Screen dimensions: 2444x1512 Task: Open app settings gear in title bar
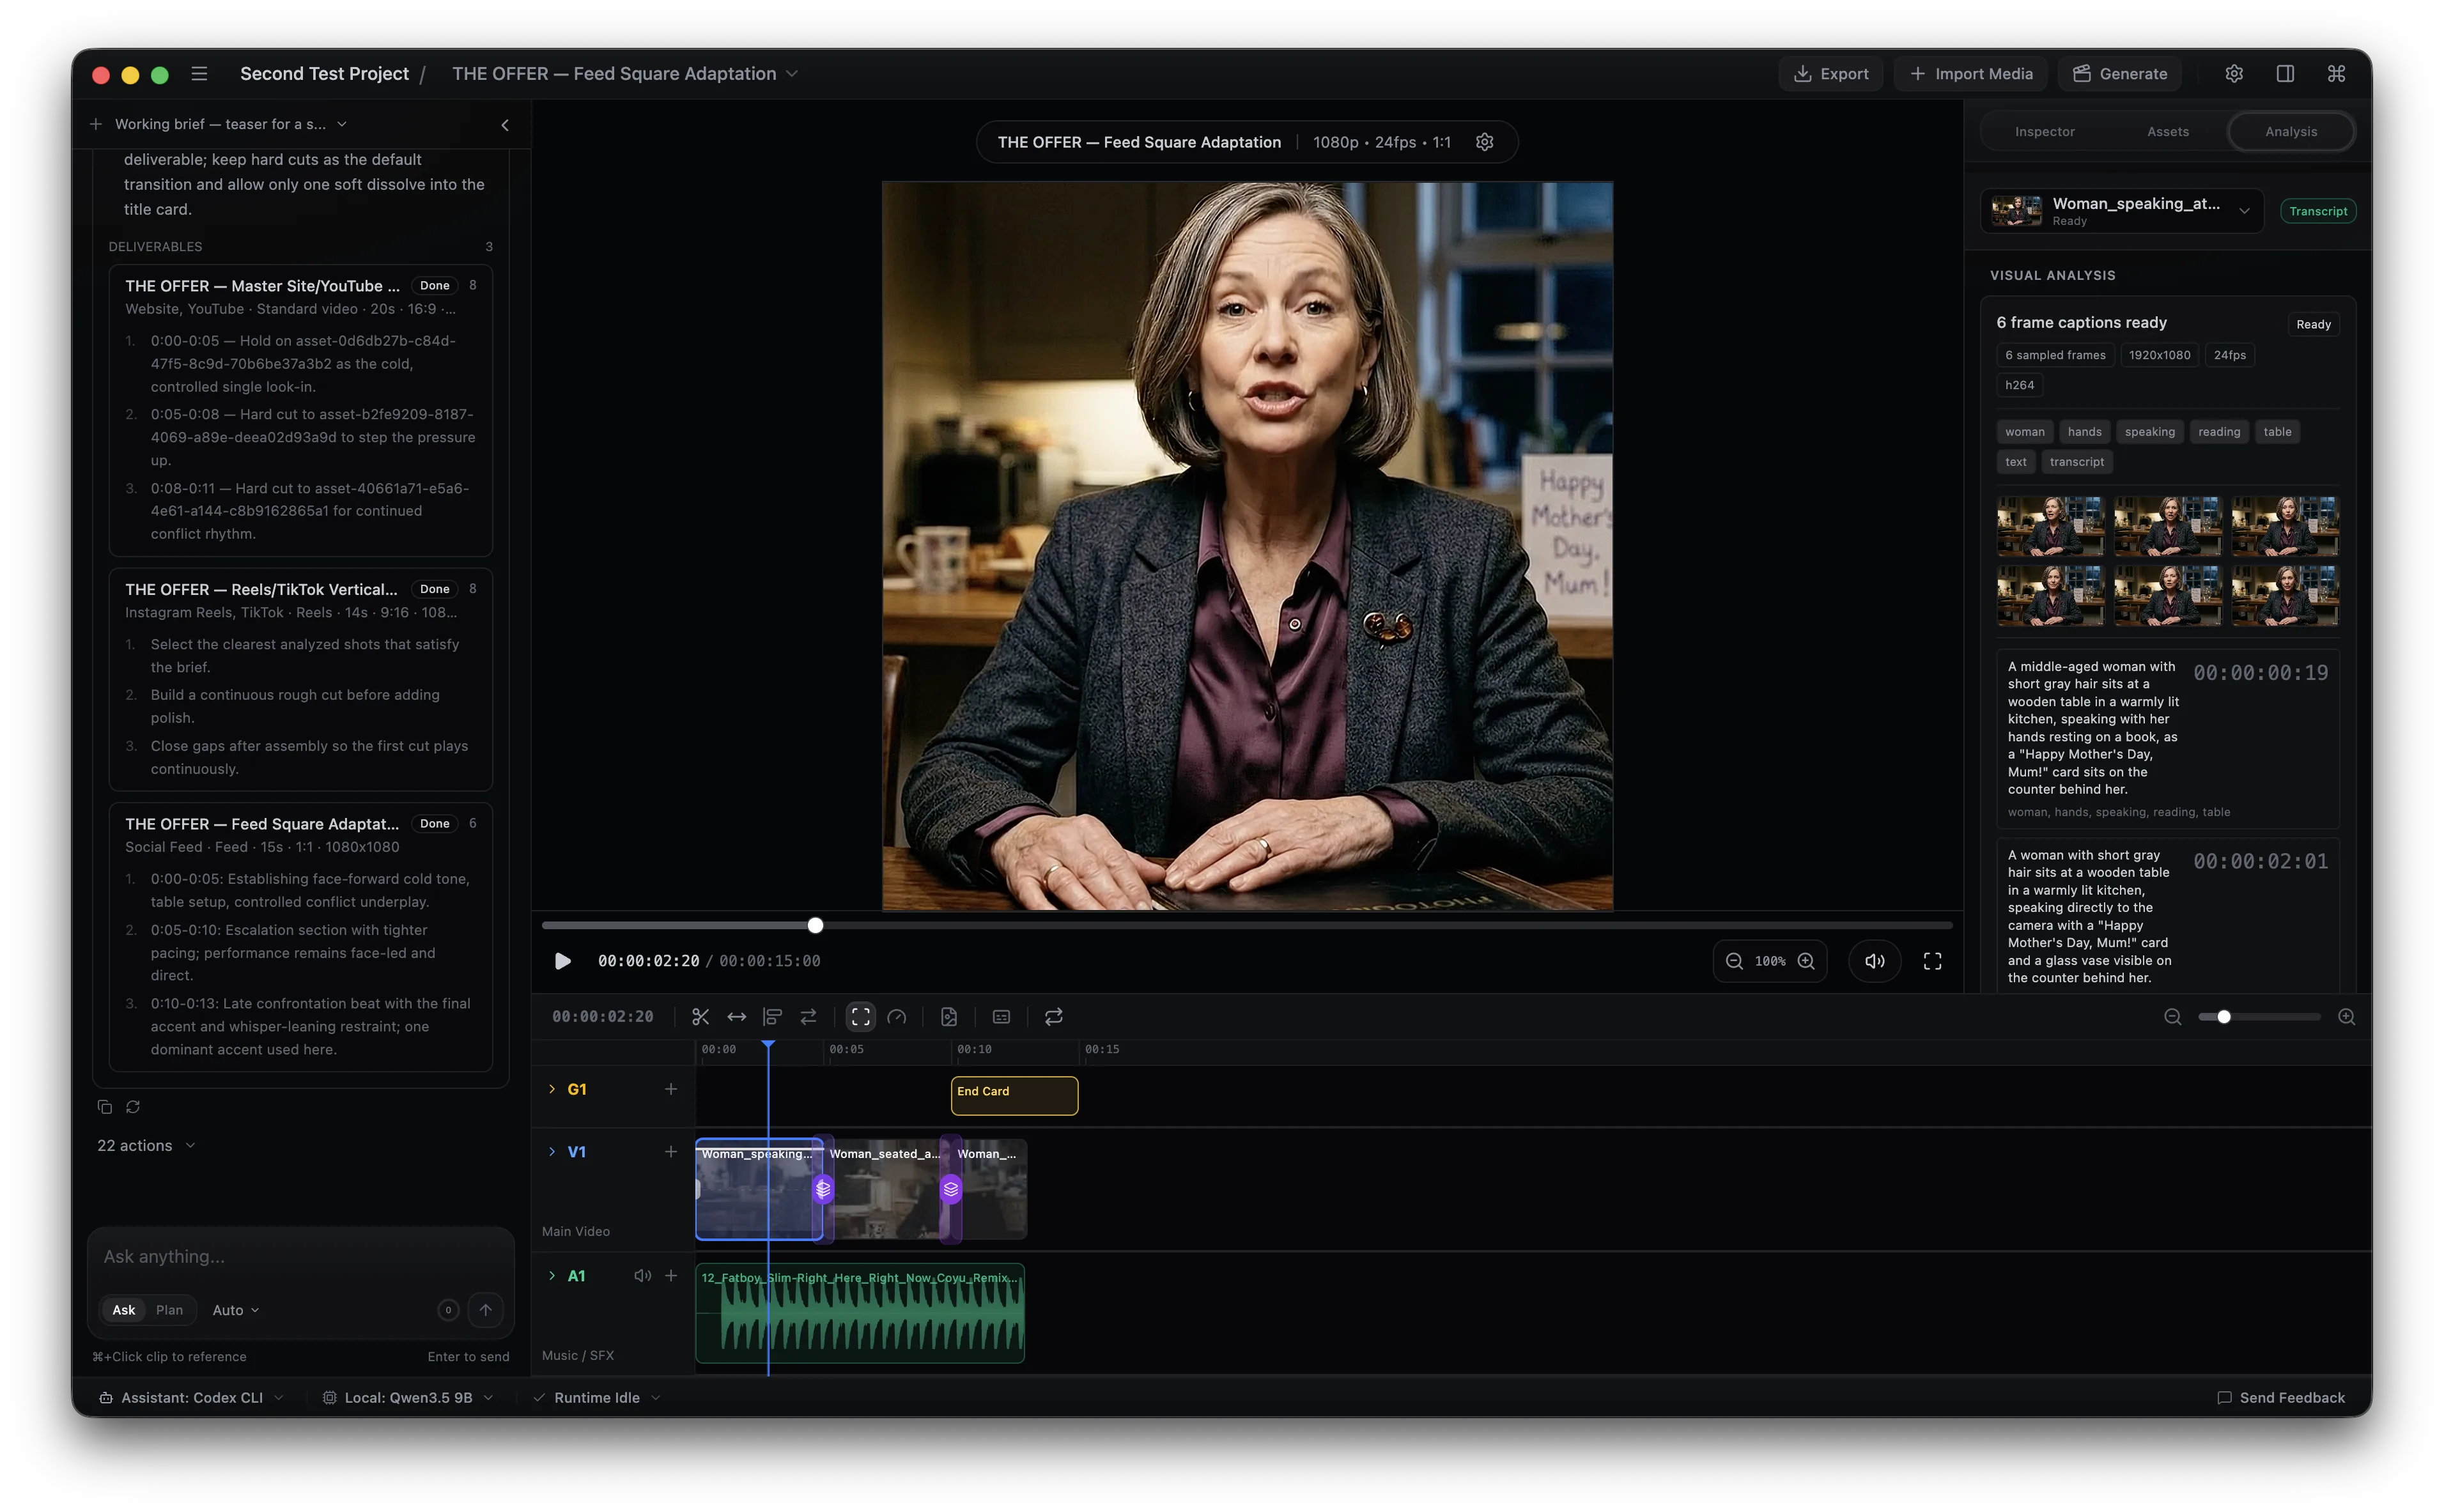[2234, 74]
